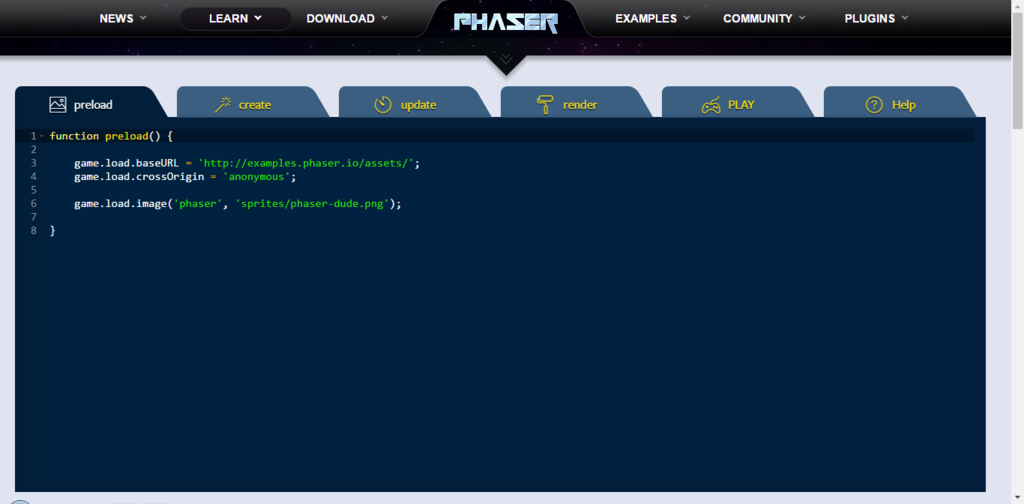
Task: Click the 'anonymous' string in code
Action: [256, 177]
